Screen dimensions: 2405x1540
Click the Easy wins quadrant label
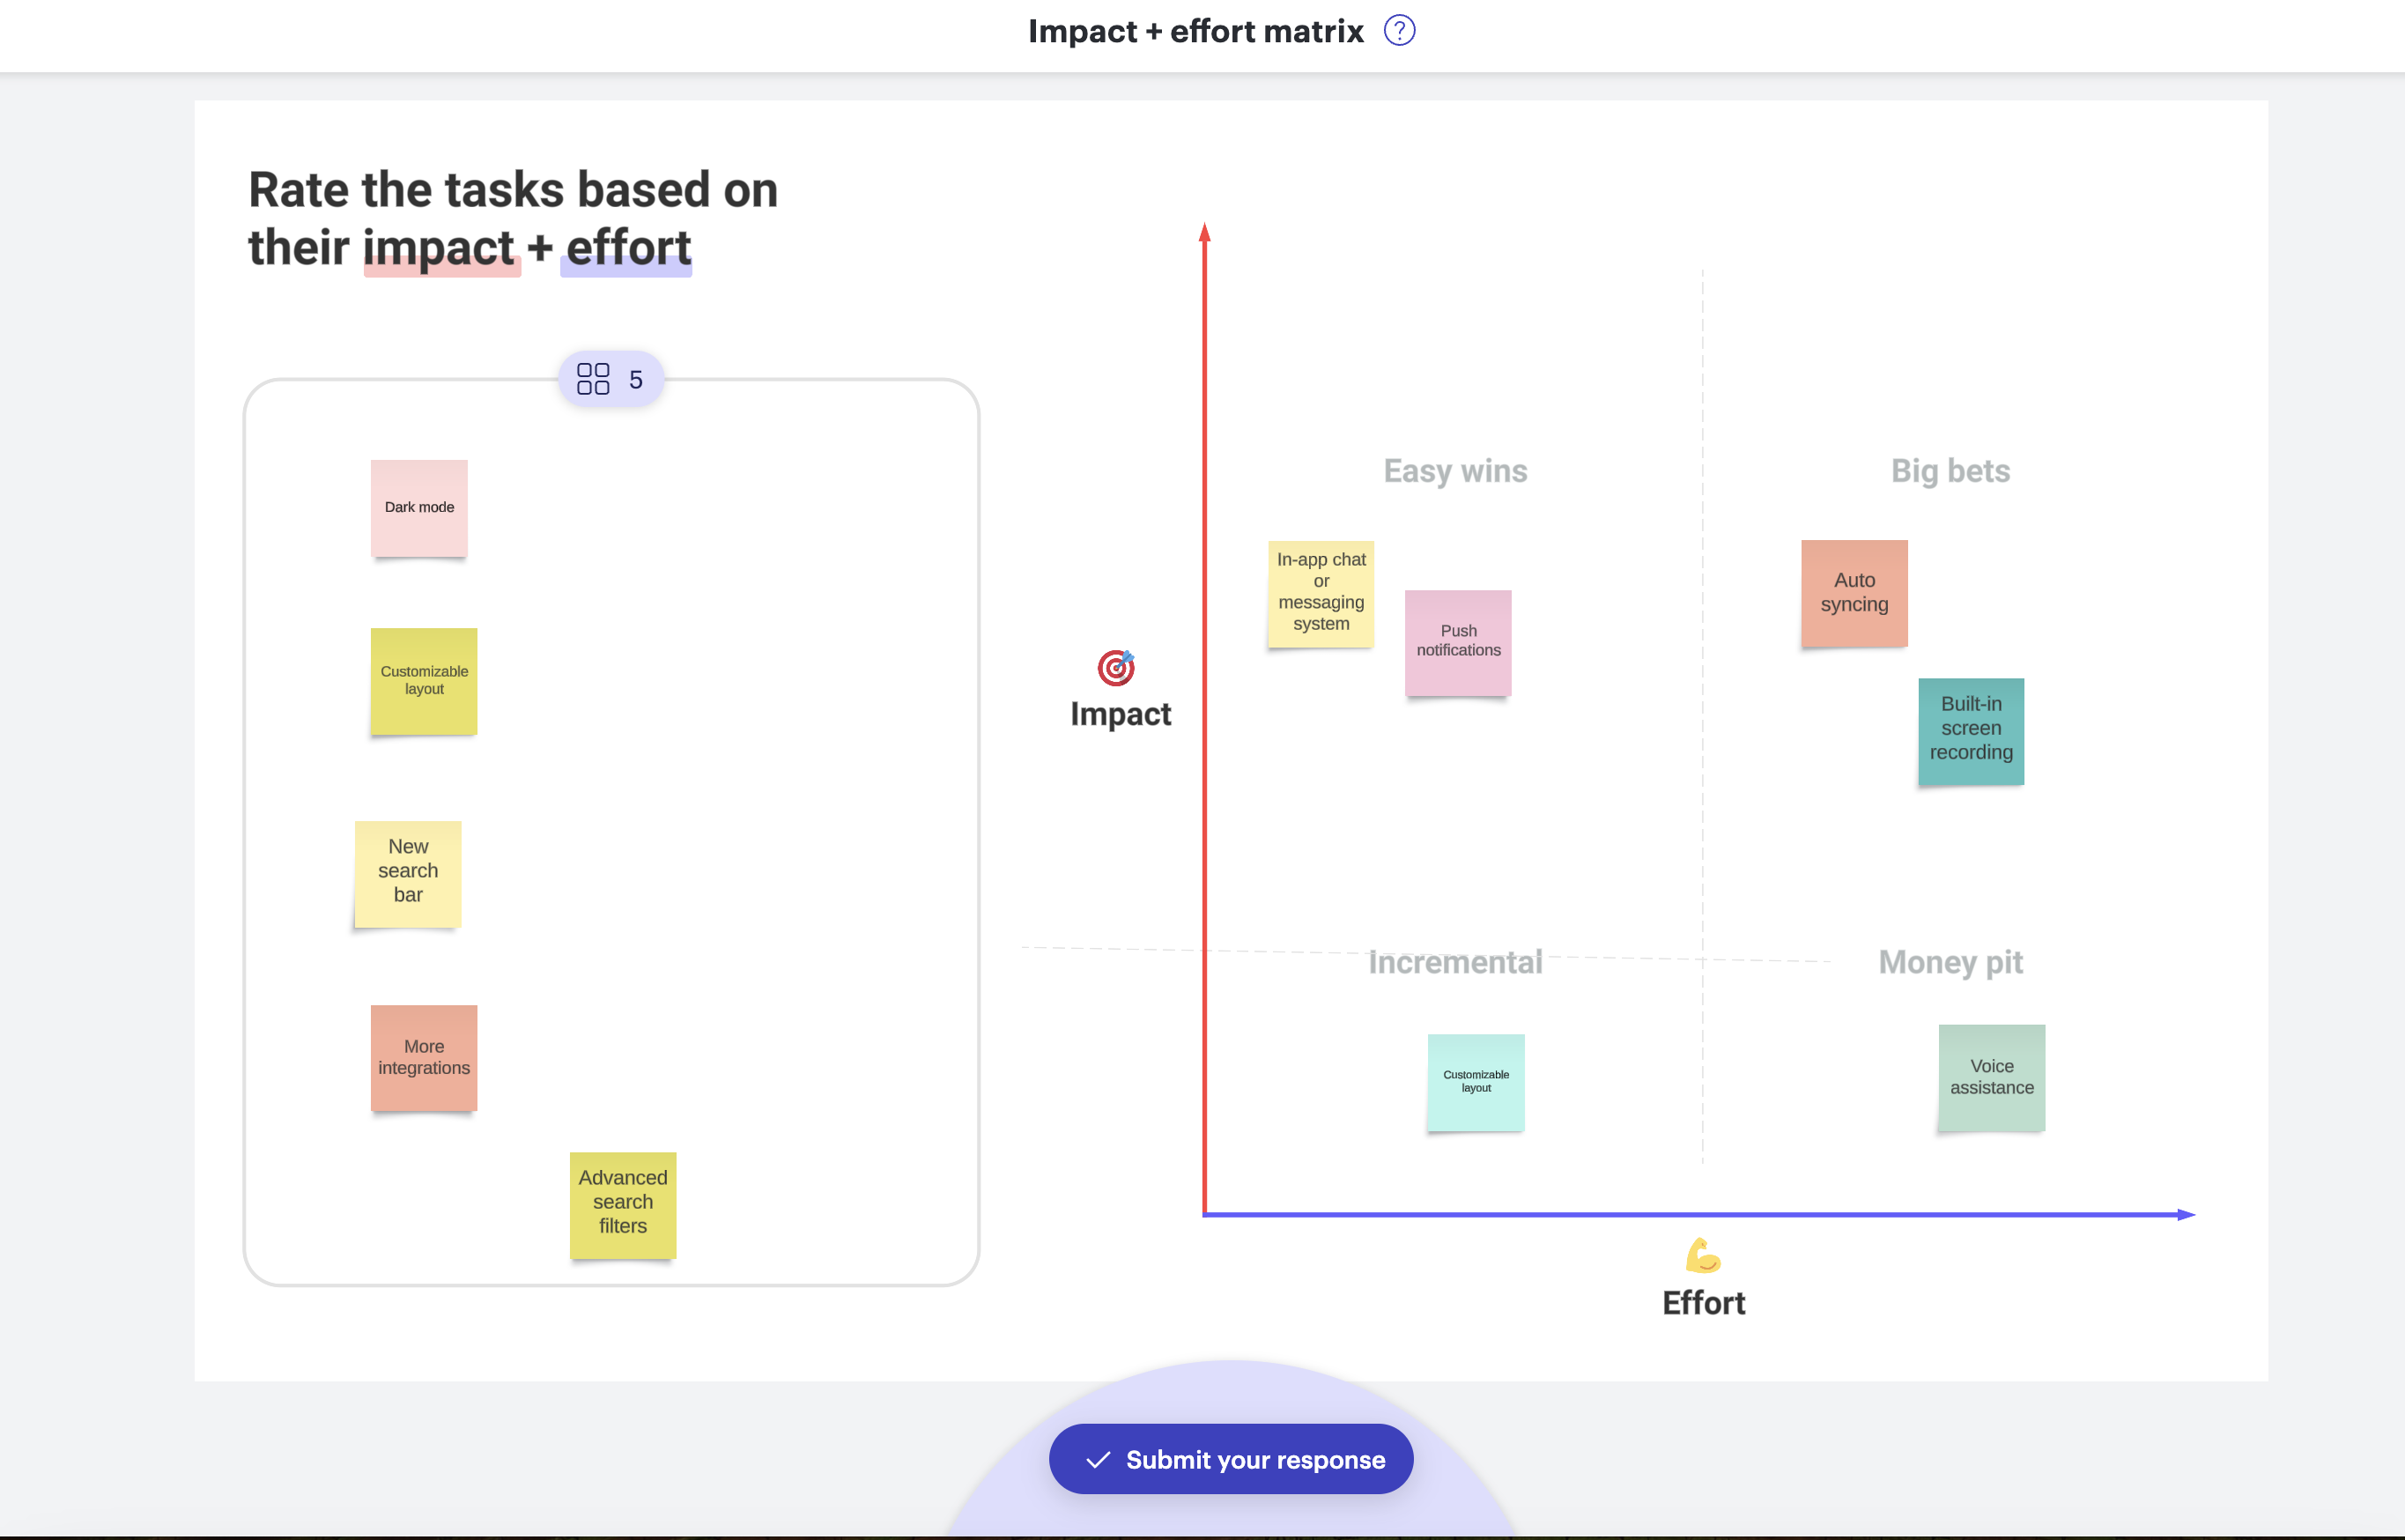1455,471
